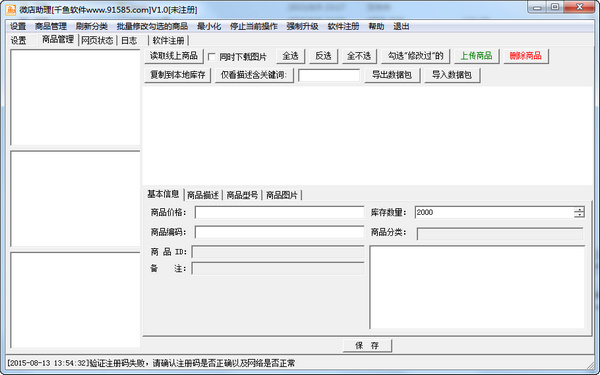
Task: Enable the 同时下载图片 checkbox
Action: click(x=212, y=57)
